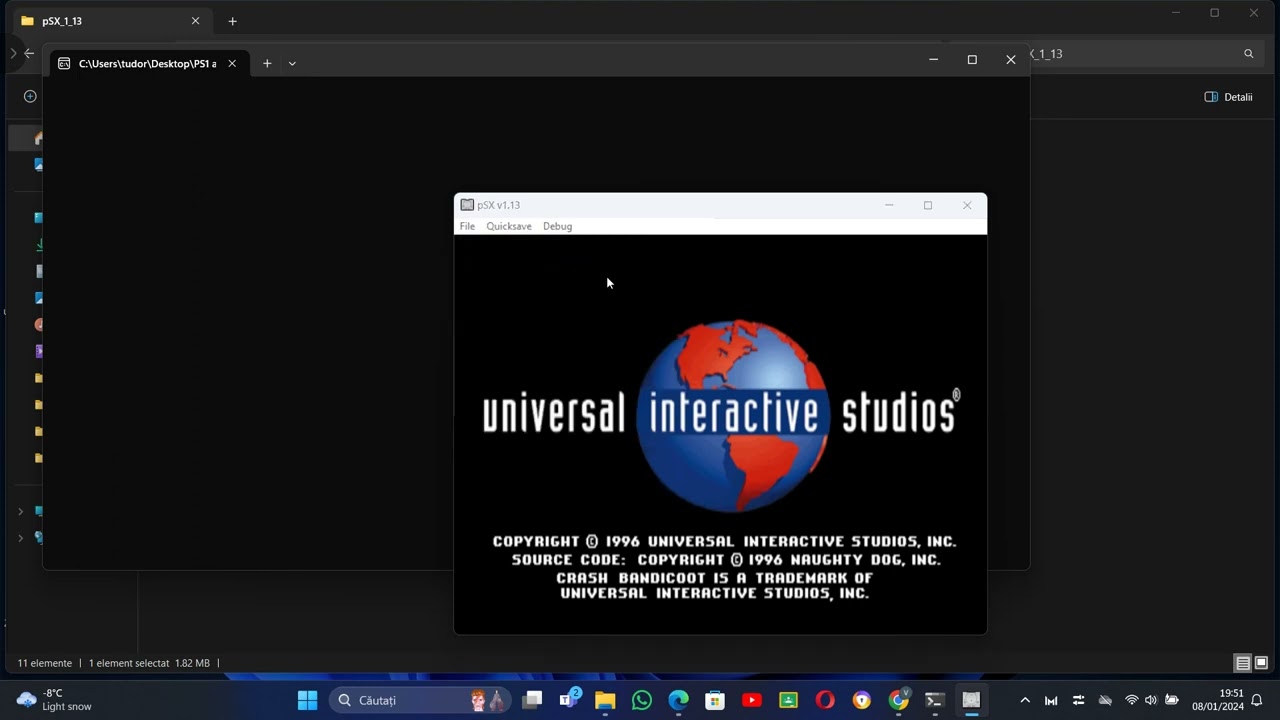Close the pSX_1_13 Explorer tab
Viewport: 1280px width, 720px height.
click(x=195, y=21)
